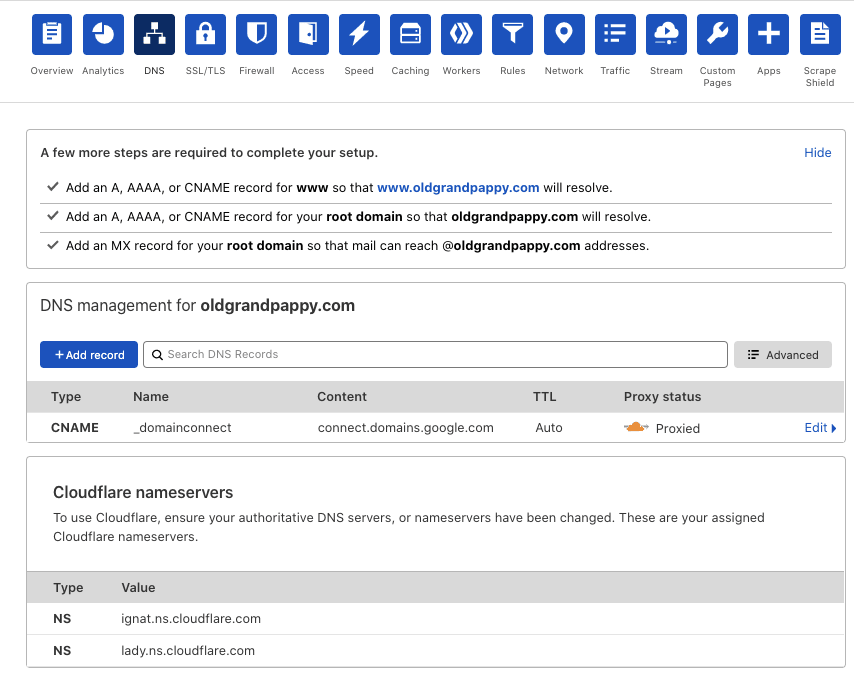Image resolution: width=854 pixels, height=677 pixels.
Task: Click the root domain MX record step
Action: click(357, 246)
